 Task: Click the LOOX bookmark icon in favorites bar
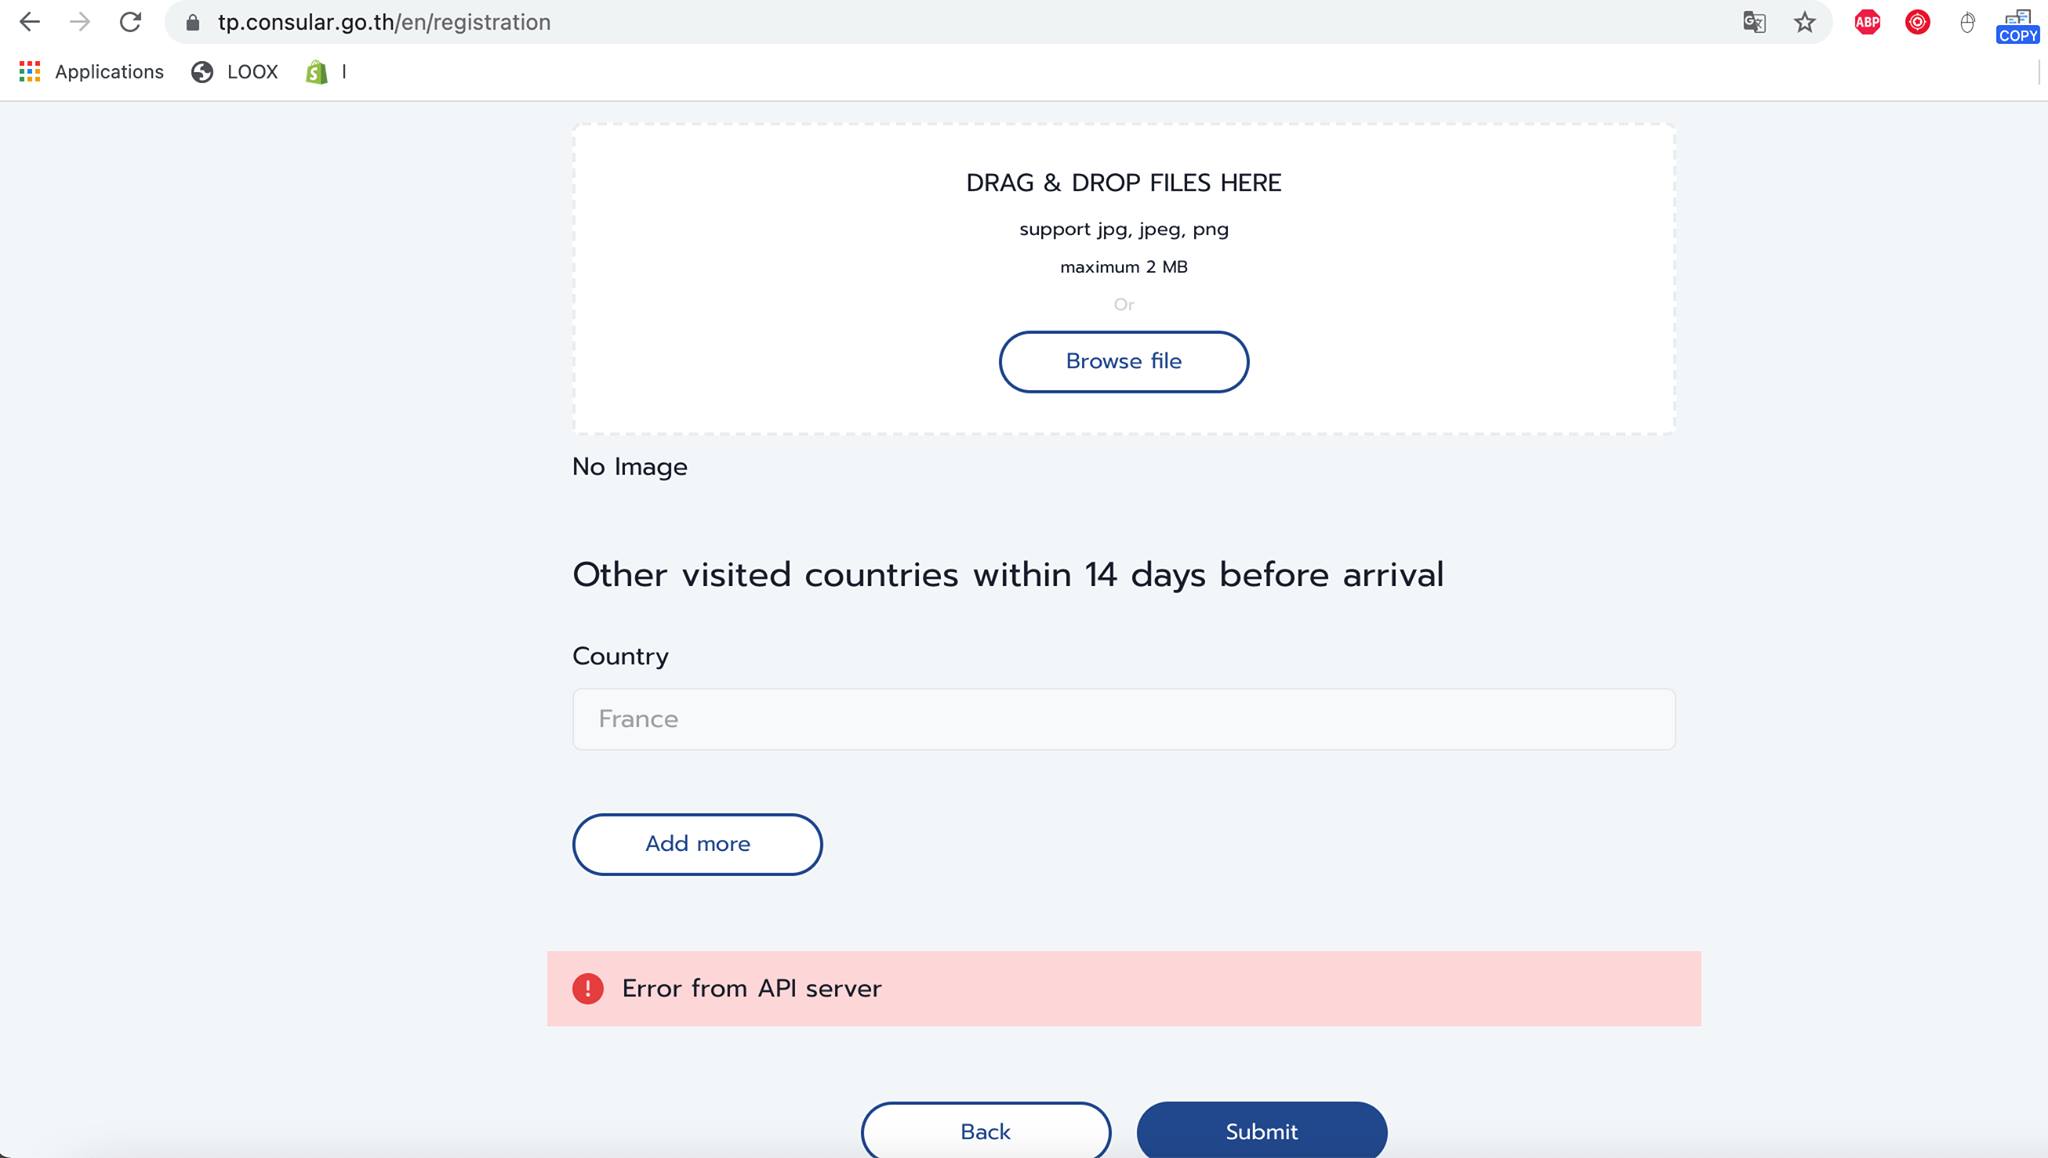tap(201, 70)
